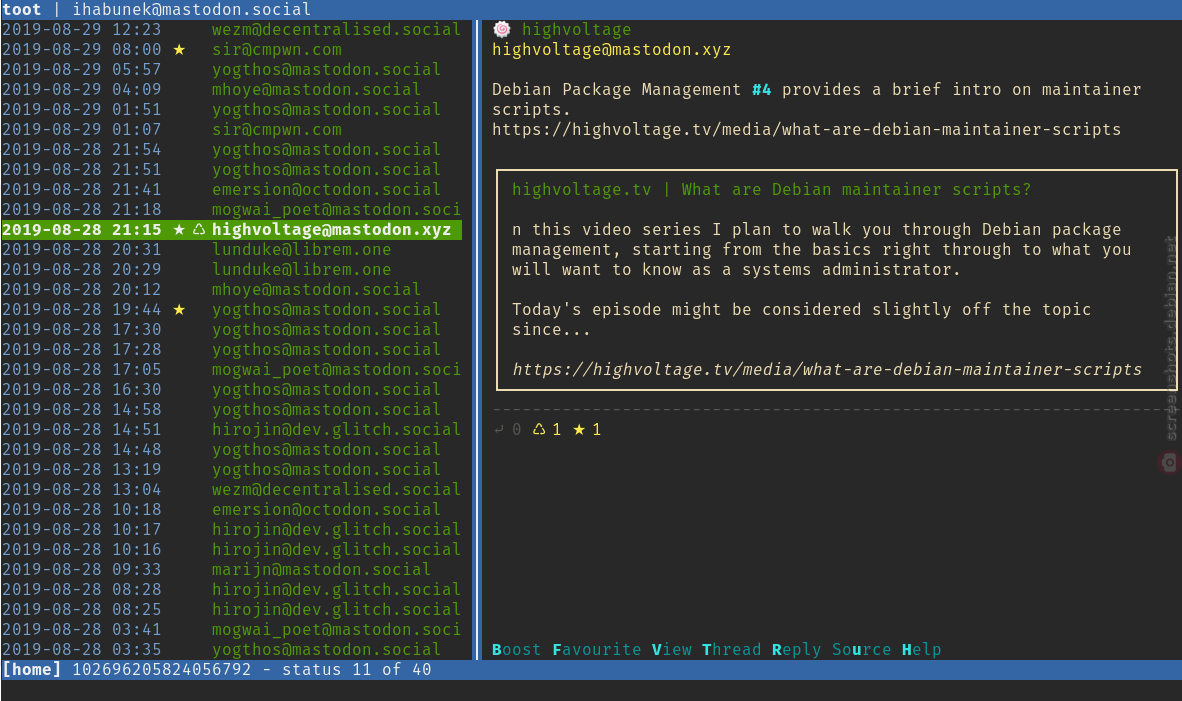Click star icon on highlighted highvoltage row

point(179,229)
